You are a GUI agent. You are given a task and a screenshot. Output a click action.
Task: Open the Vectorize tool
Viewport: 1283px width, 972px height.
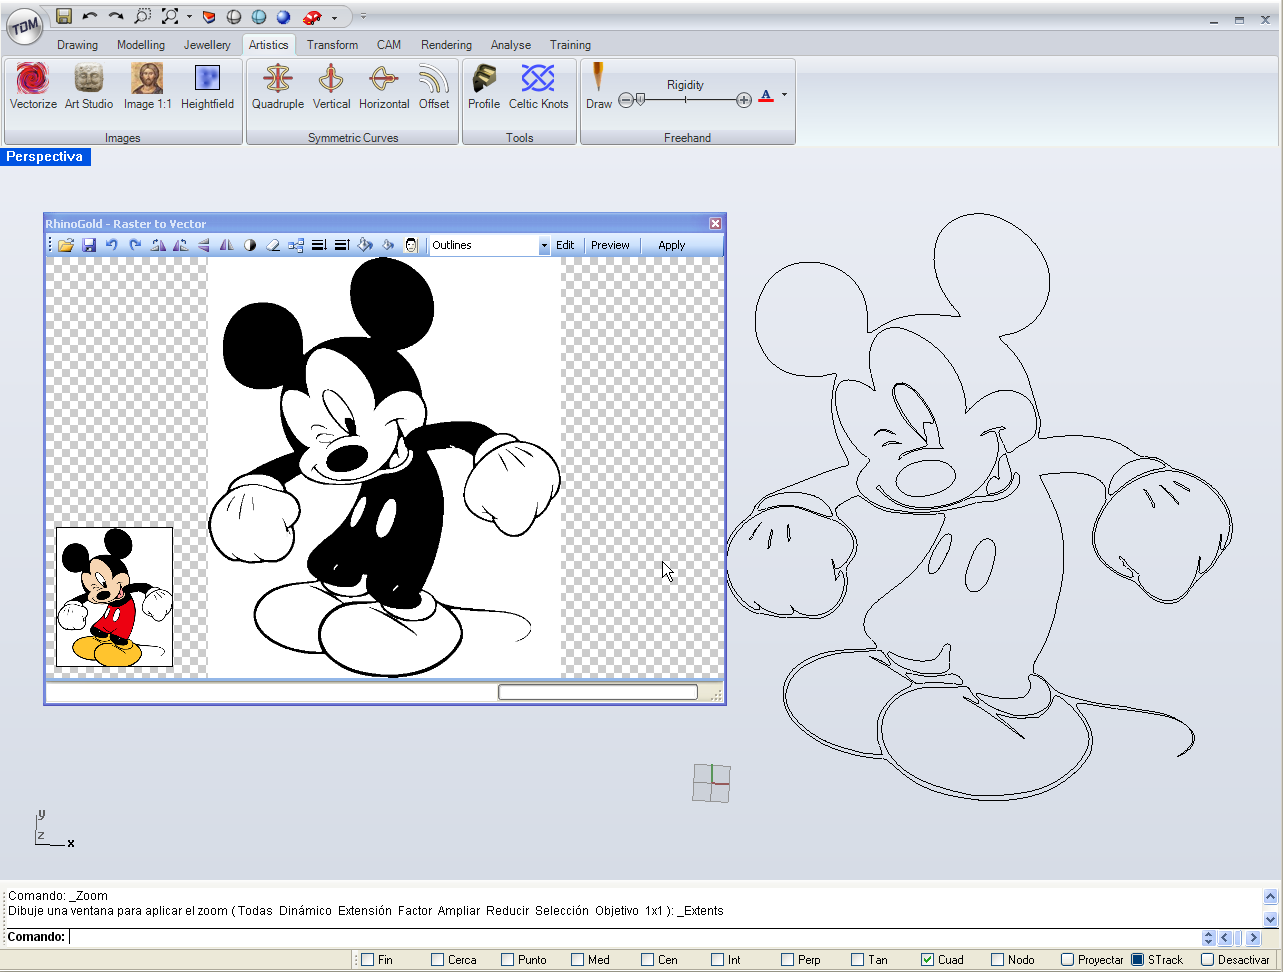[x=33, y=87]
